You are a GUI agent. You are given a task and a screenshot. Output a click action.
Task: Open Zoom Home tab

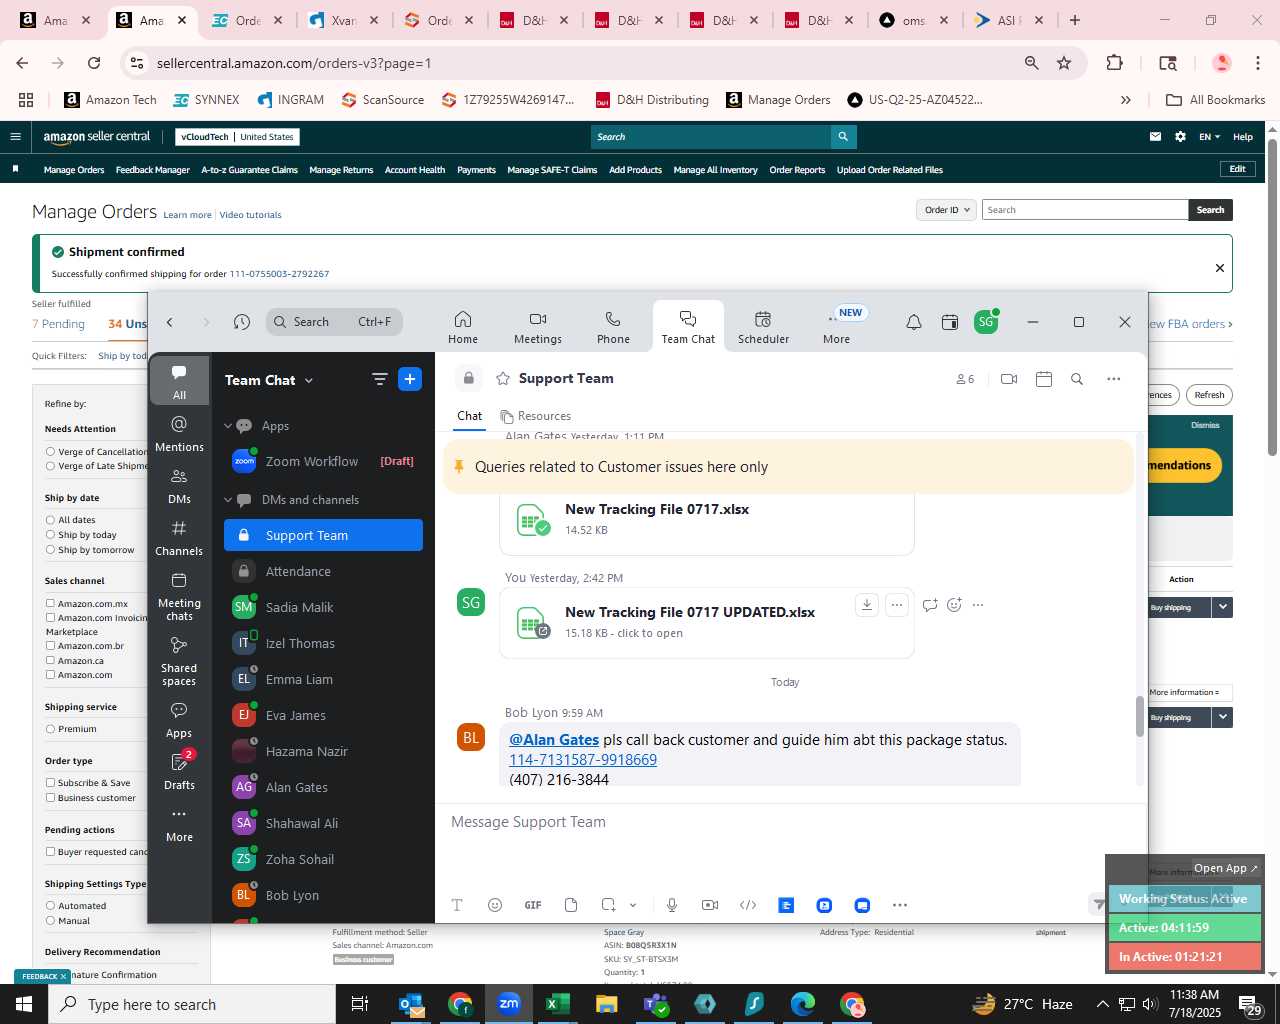pyautogui.click(x=462, y=327)
